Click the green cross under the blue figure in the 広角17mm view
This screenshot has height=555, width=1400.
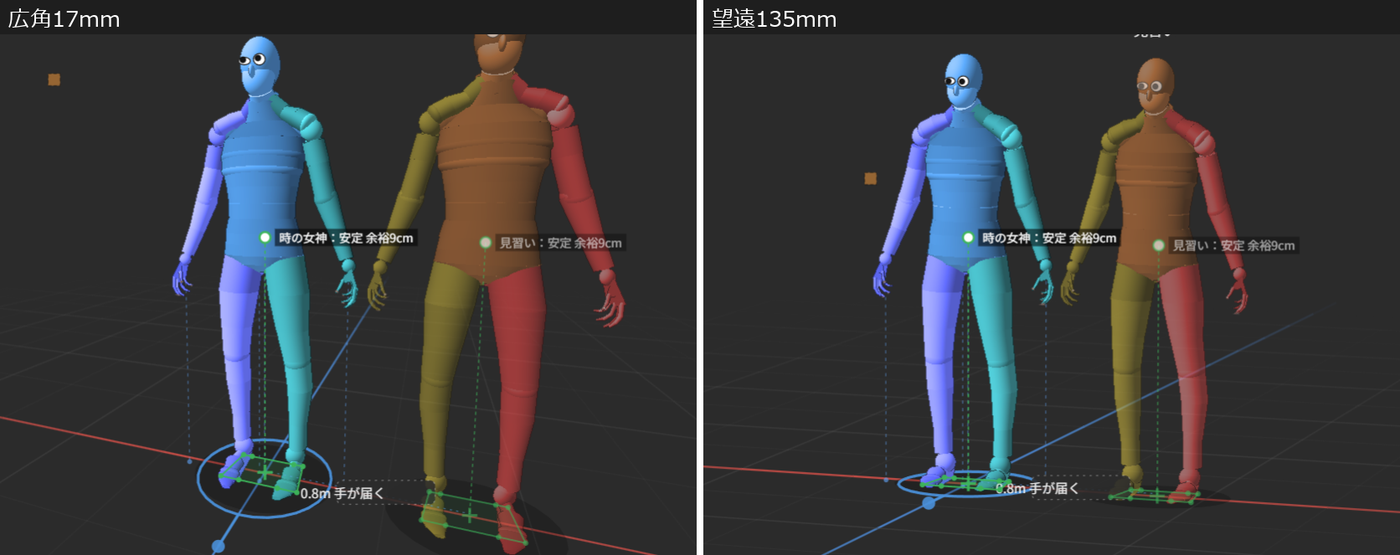(x=265, y=472)
